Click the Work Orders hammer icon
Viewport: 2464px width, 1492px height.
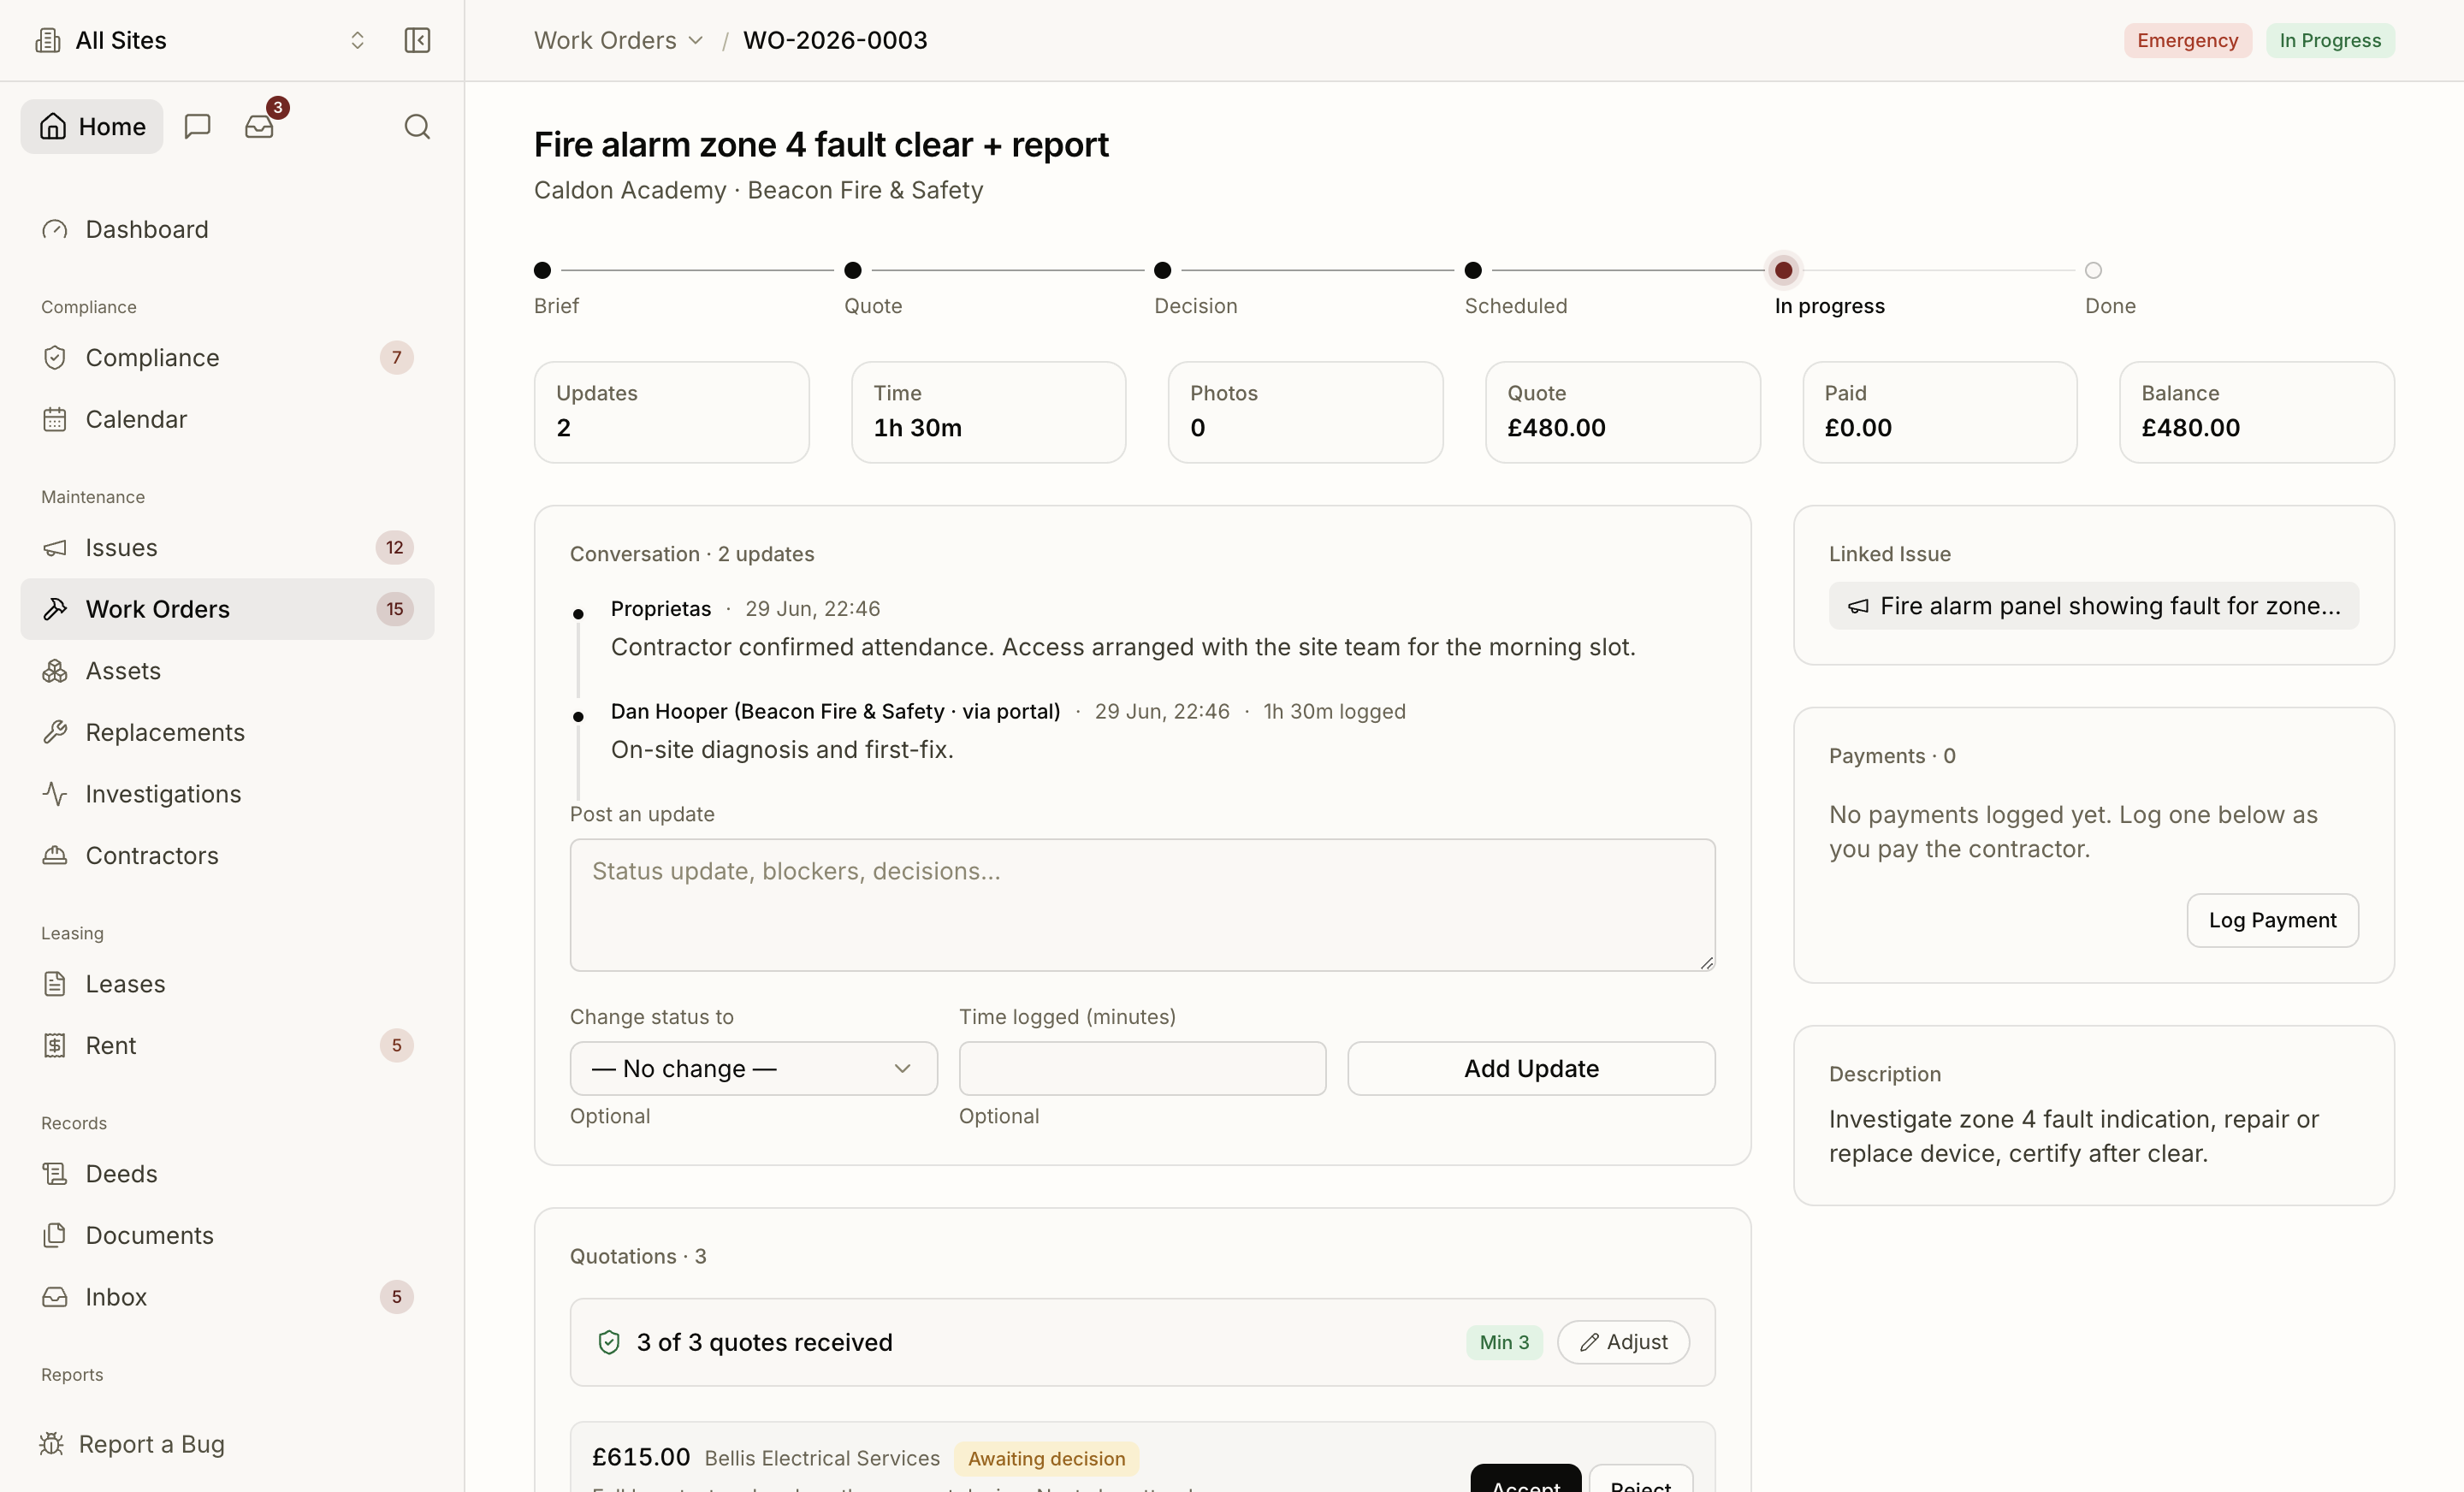(x=55, y=609)
